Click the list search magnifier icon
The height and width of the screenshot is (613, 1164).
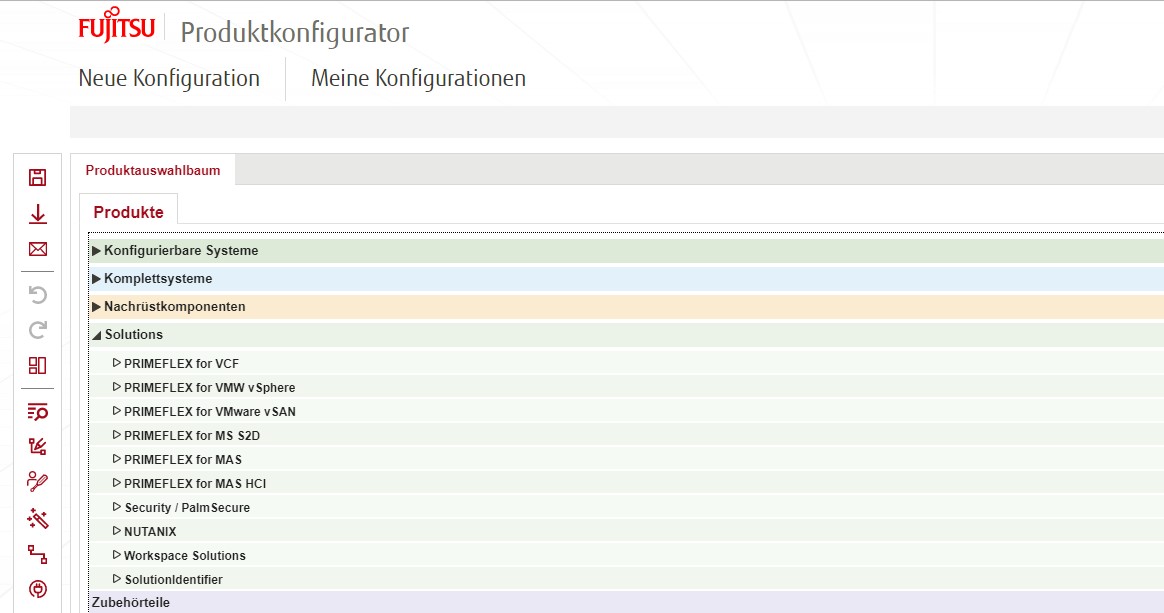point(37,412)
